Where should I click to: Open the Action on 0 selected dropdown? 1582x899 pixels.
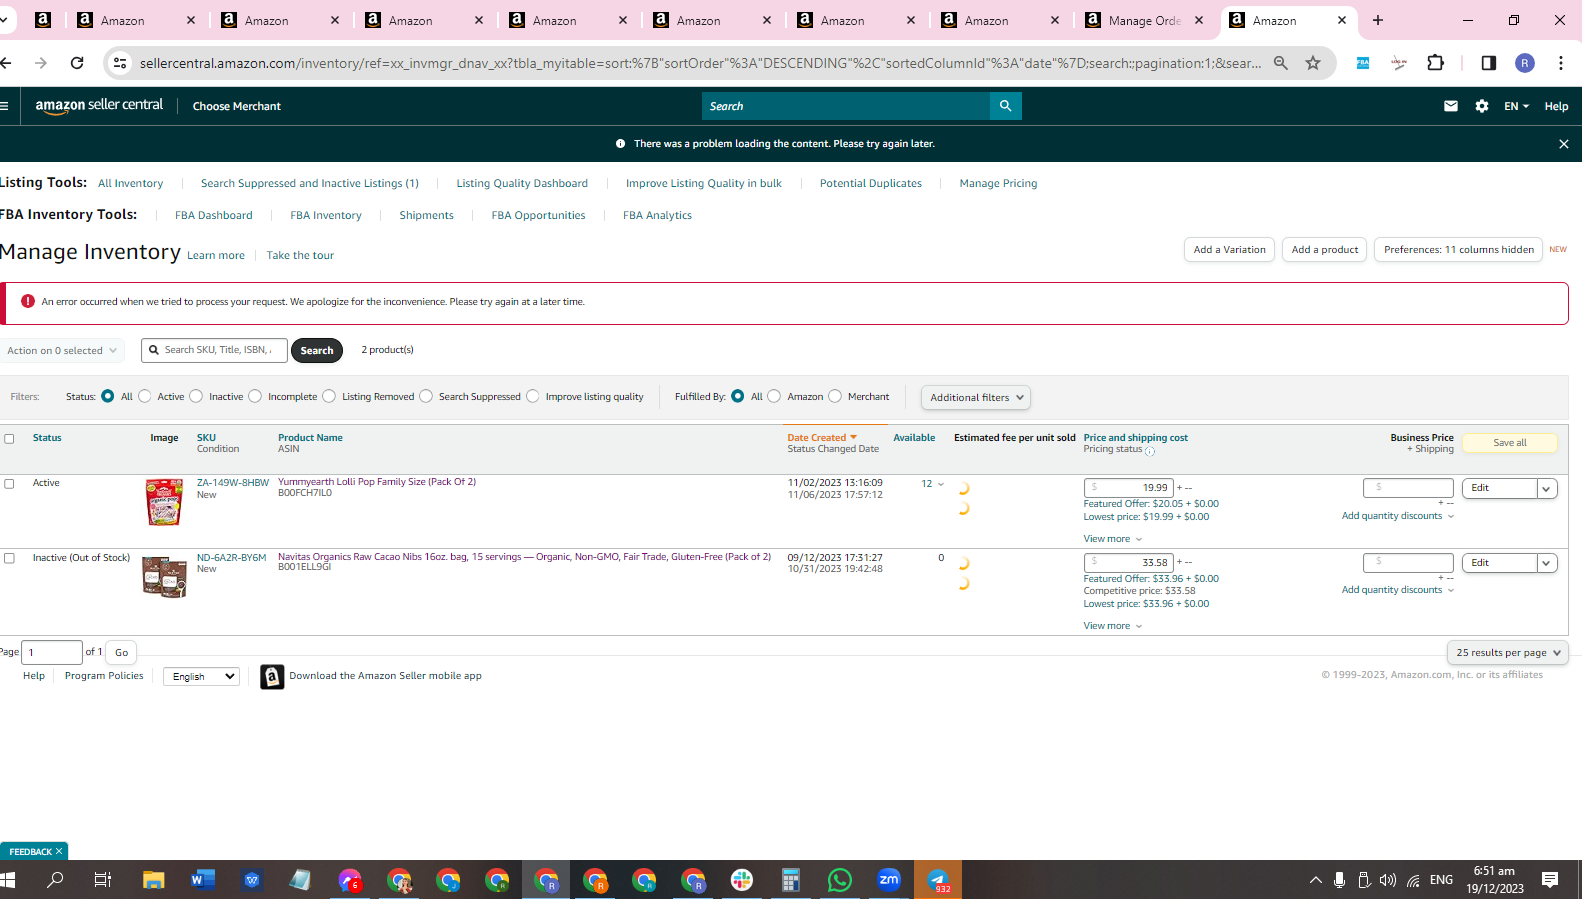(62, 351)
